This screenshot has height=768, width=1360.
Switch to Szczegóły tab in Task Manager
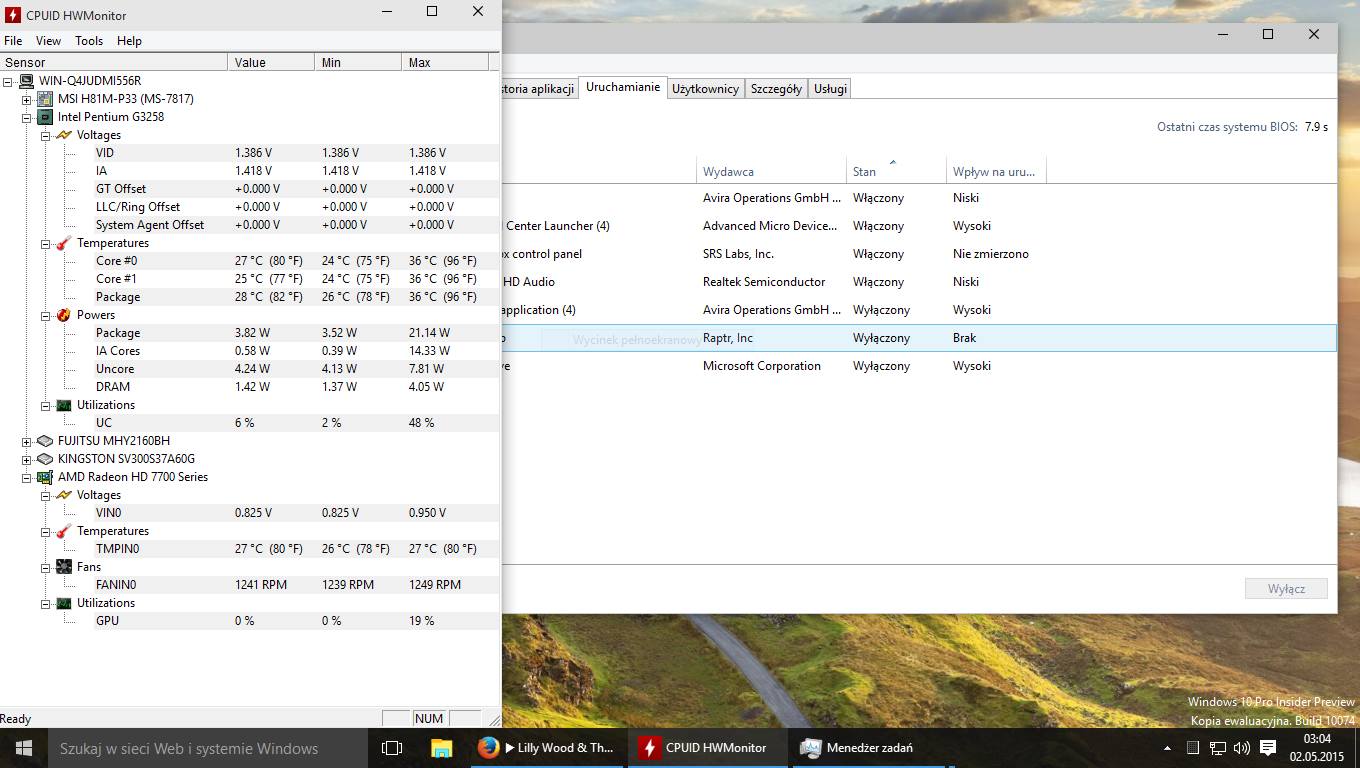click(776, 88)
